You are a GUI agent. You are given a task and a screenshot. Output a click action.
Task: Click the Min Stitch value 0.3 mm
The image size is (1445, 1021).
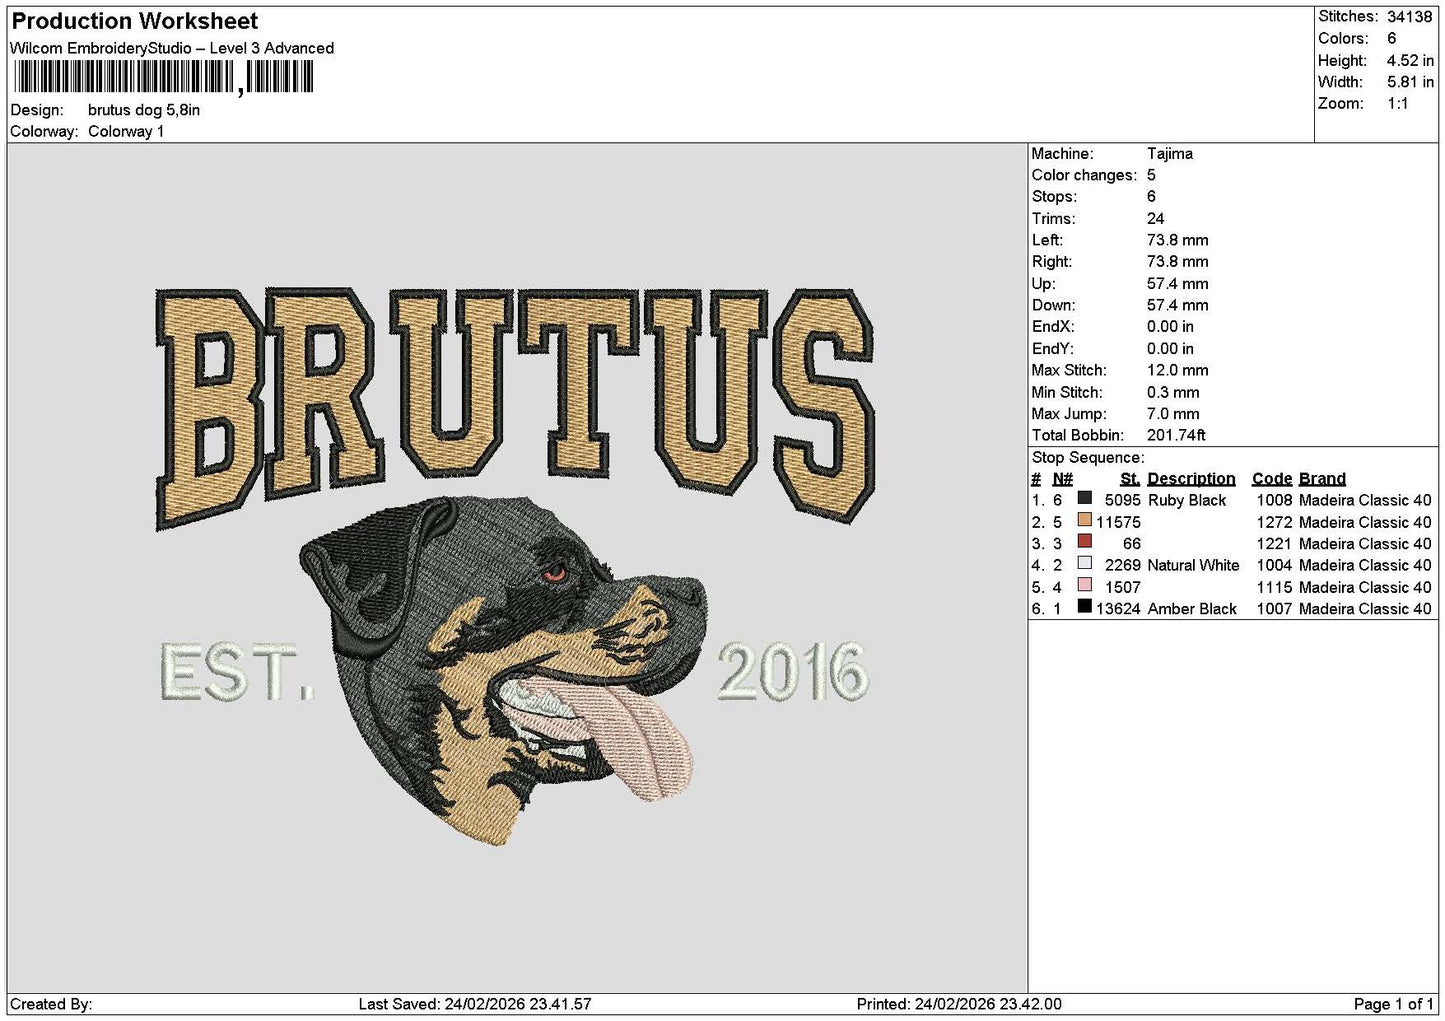point(1173,392)
